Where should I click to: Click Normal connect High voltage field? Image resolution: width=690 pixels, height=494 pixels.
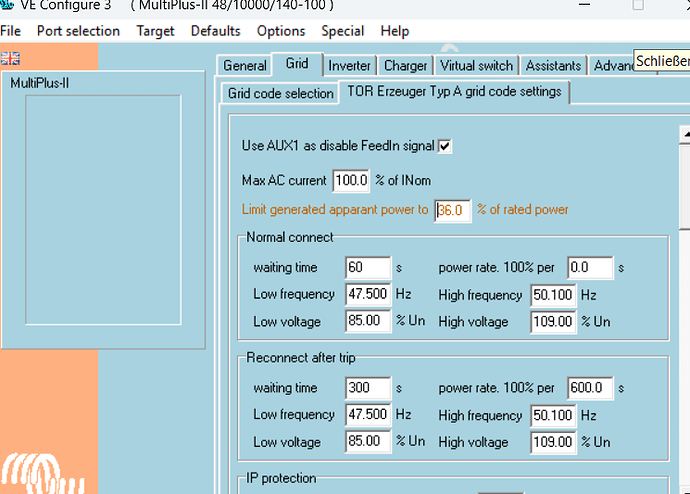(553, 322)
